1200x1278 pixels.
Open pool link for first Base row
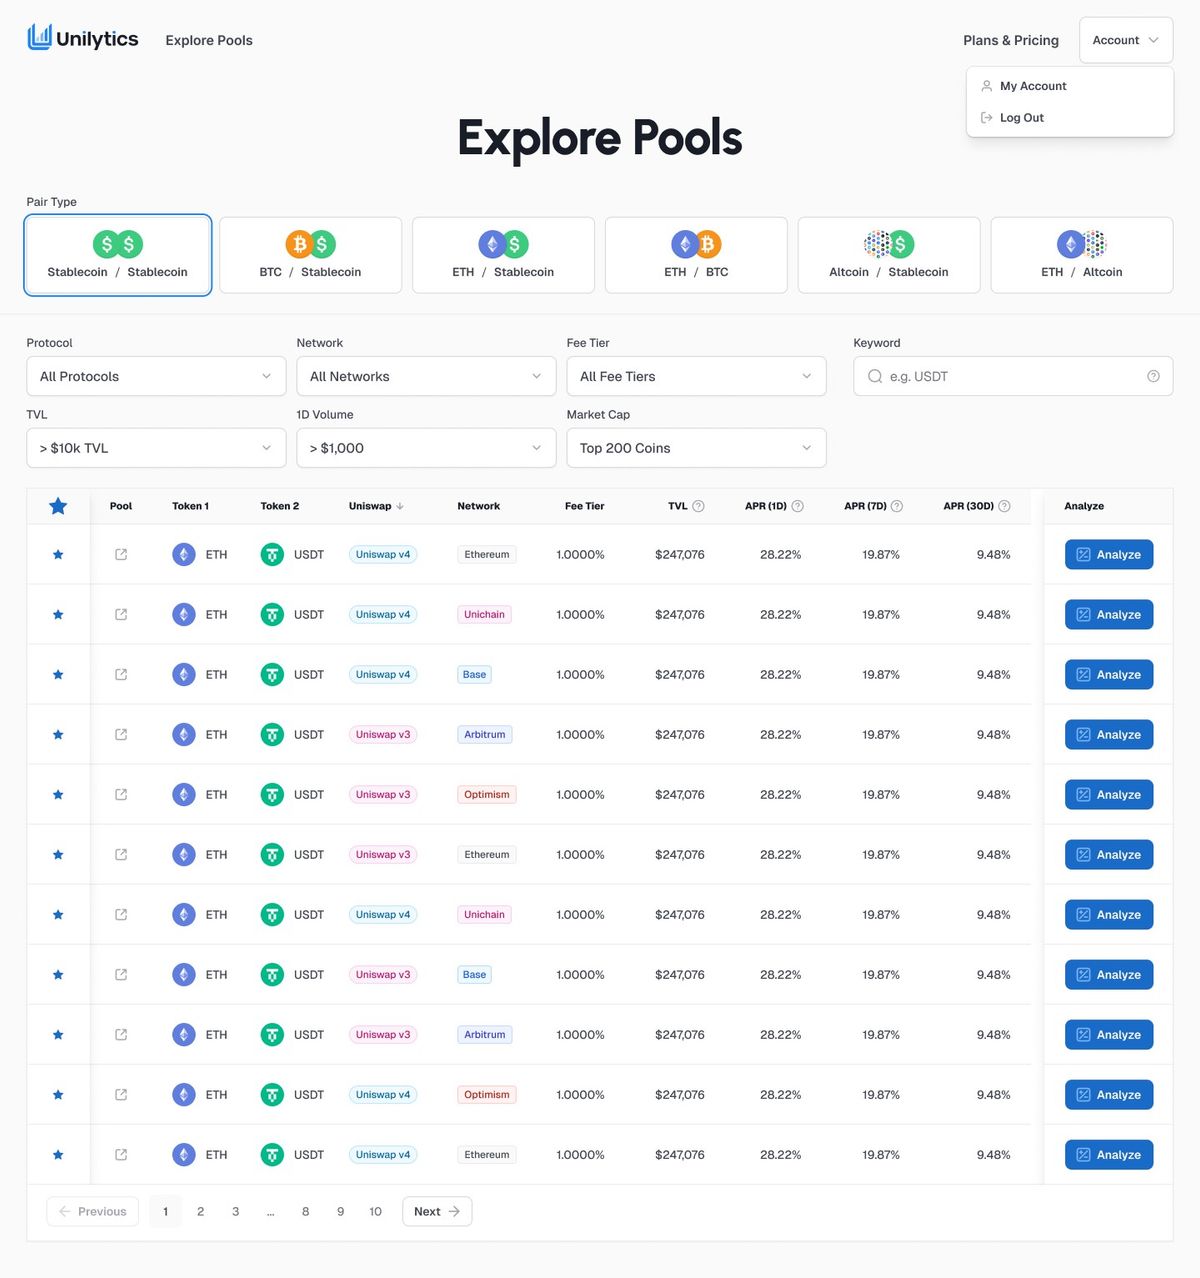point(121,674)
